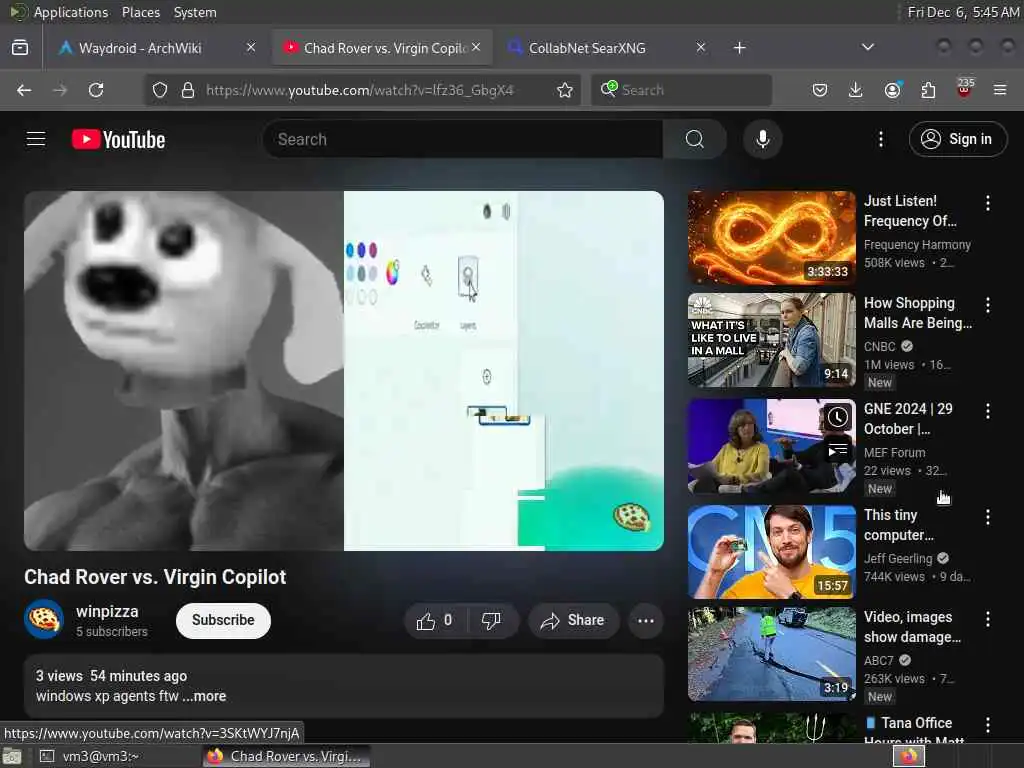Click the video player
Image resolution: width=1024 pixels, height=768 pixels.
coord(344,371)
